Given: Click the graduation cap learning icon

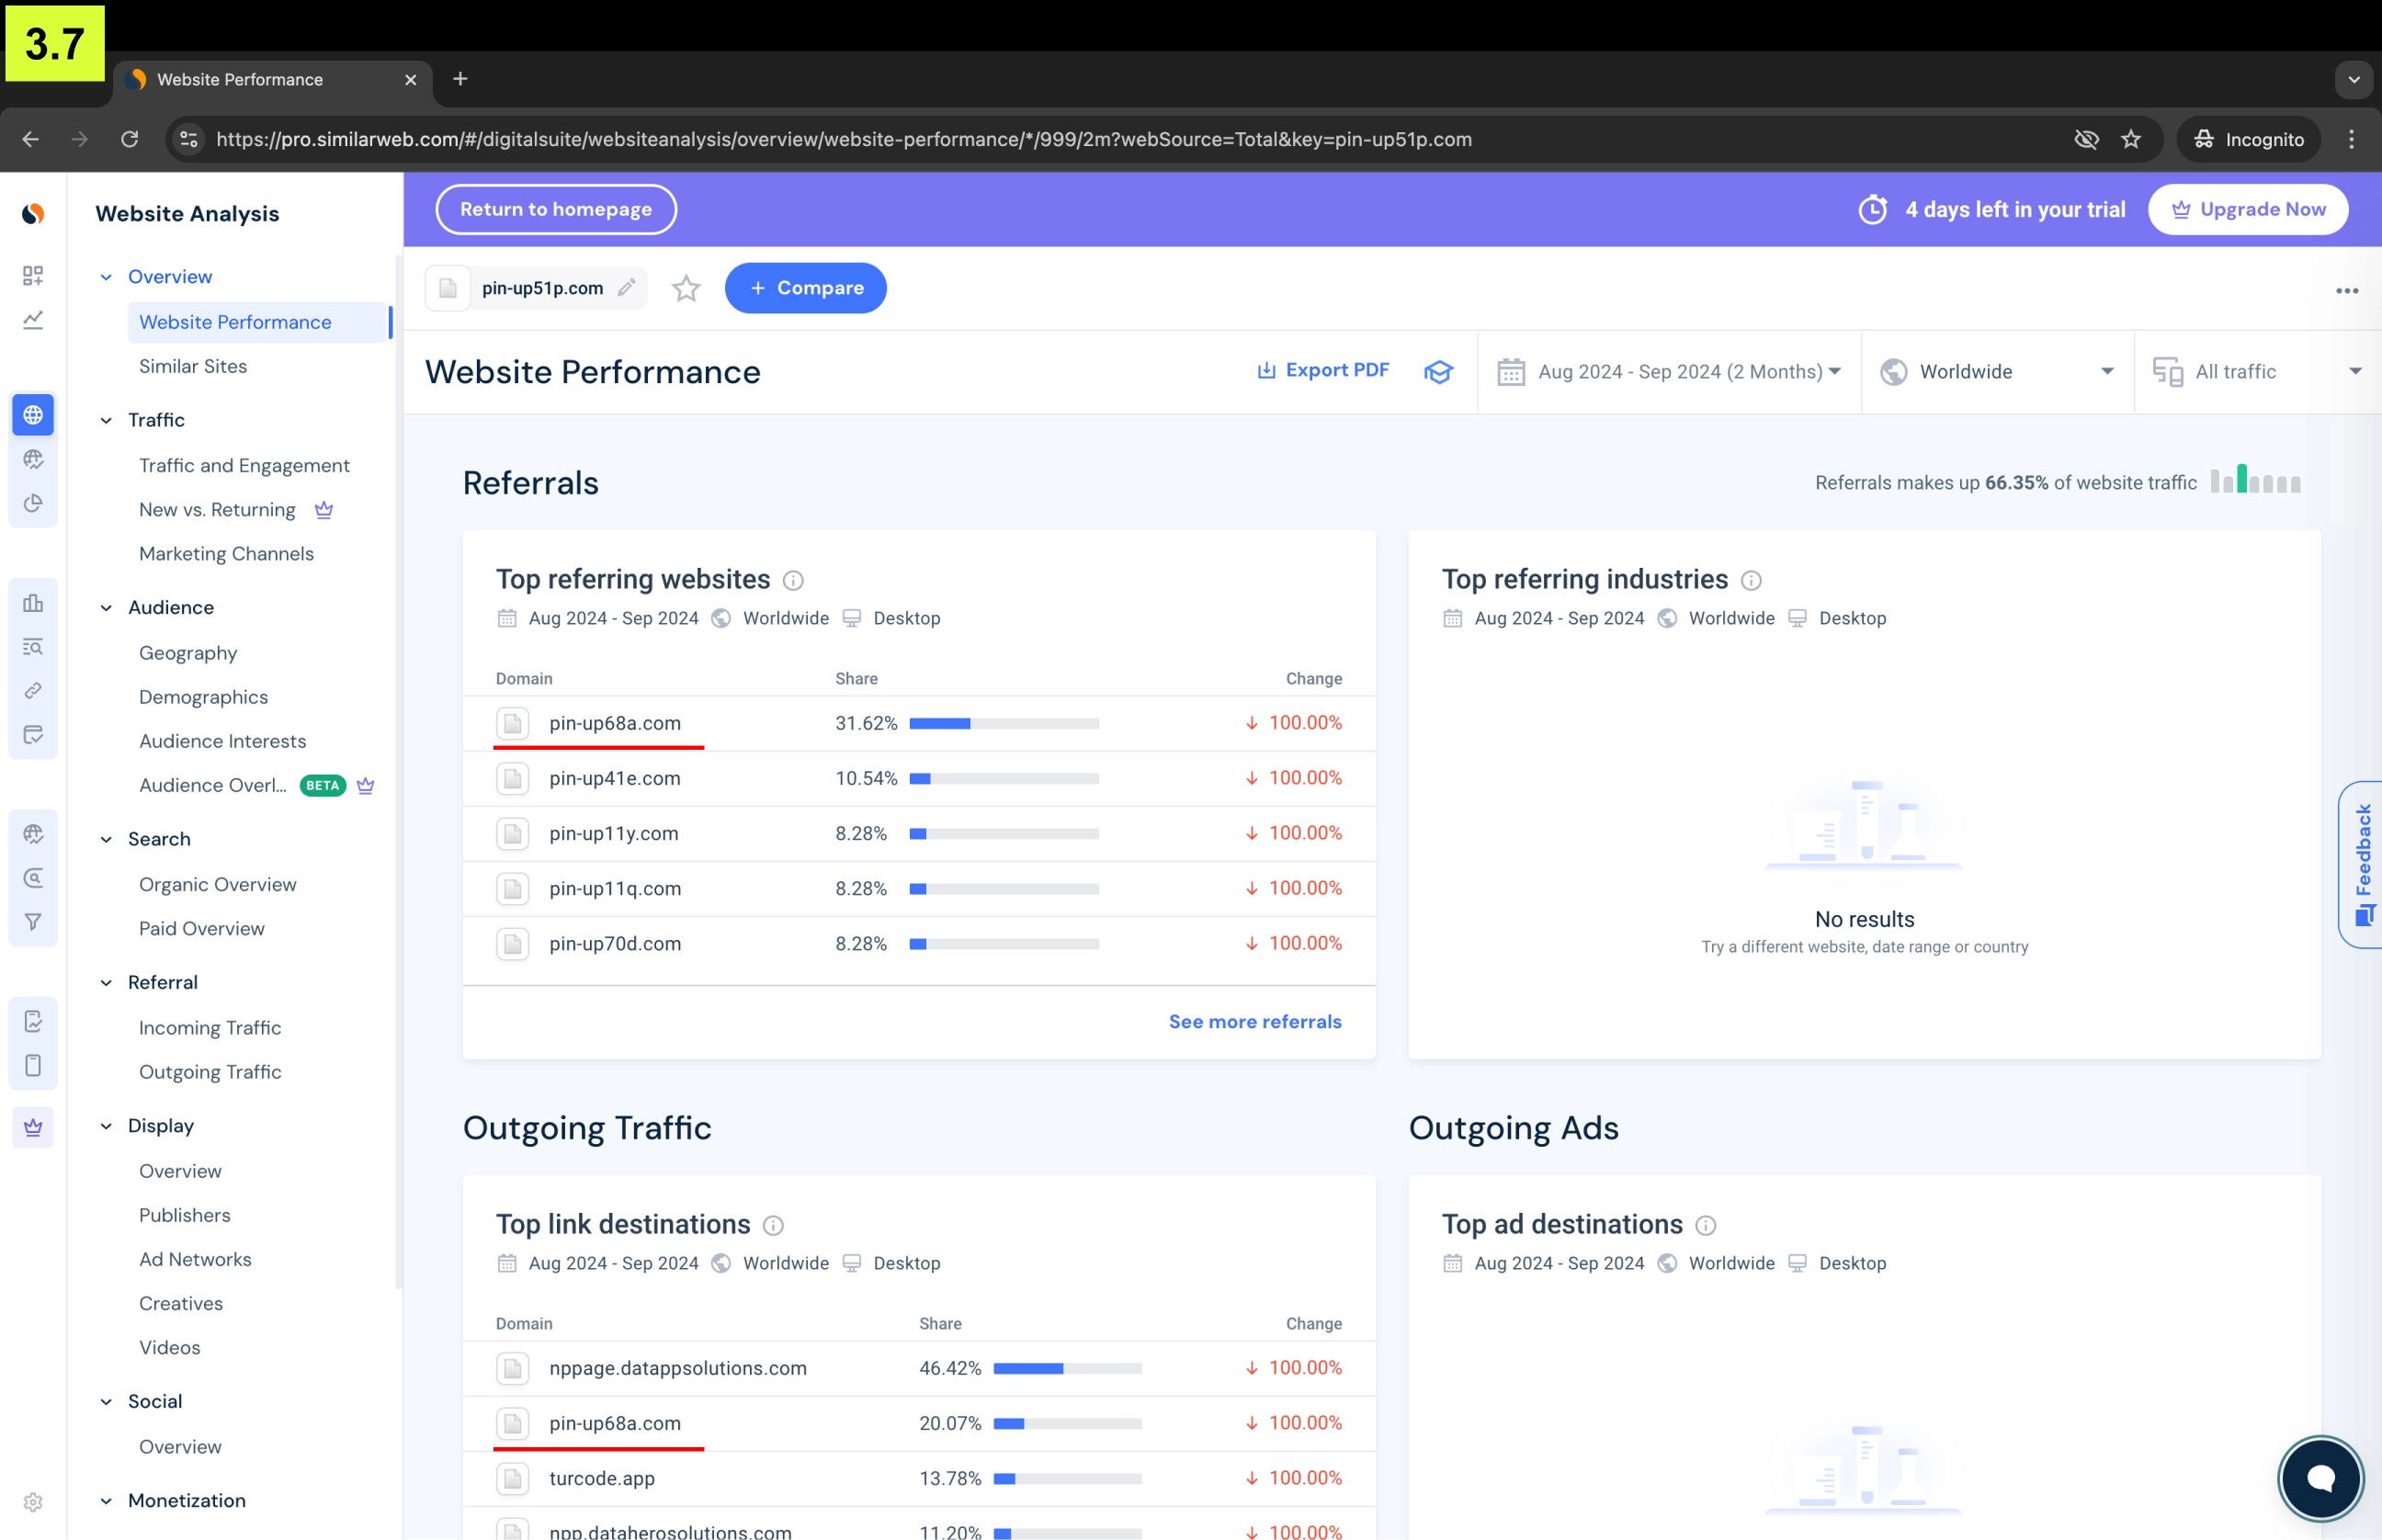Looking at the screenshot, I should tap(1438, 372).
